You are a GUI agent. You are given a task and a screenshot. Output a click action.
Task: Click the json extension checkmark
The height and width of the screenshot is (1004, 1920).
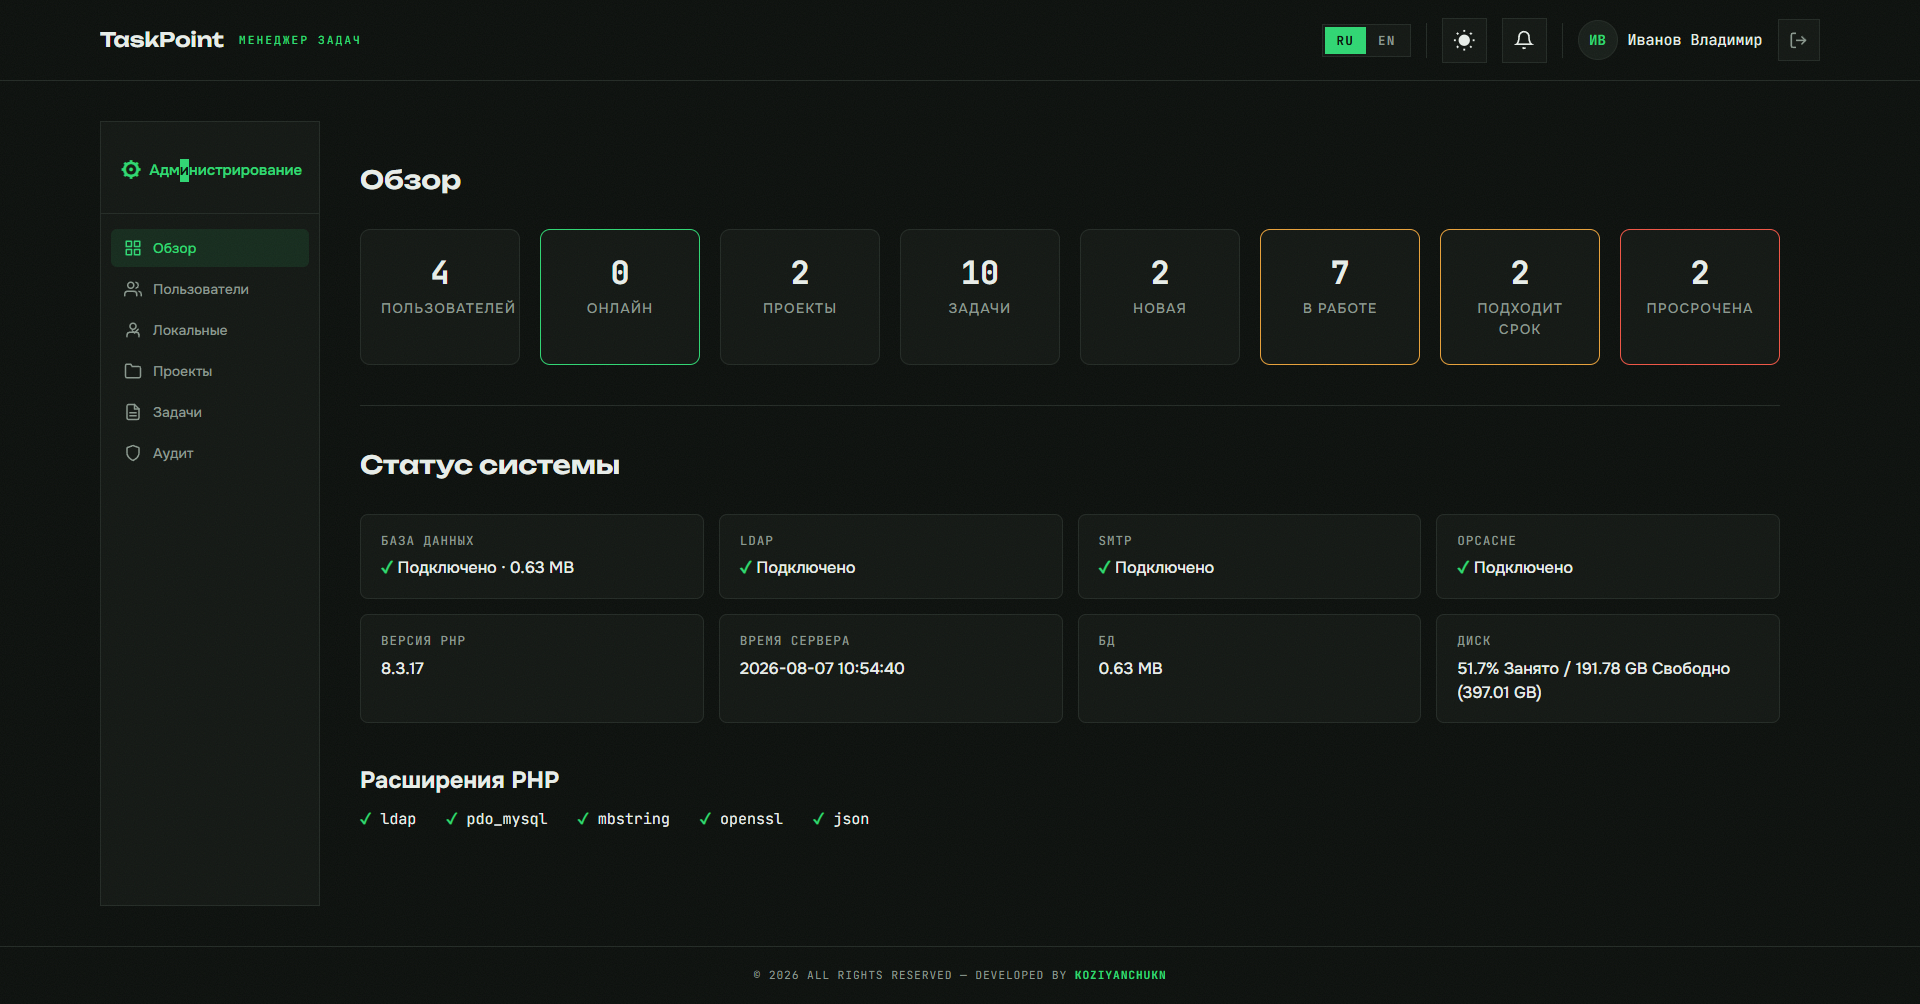[819, 819]
